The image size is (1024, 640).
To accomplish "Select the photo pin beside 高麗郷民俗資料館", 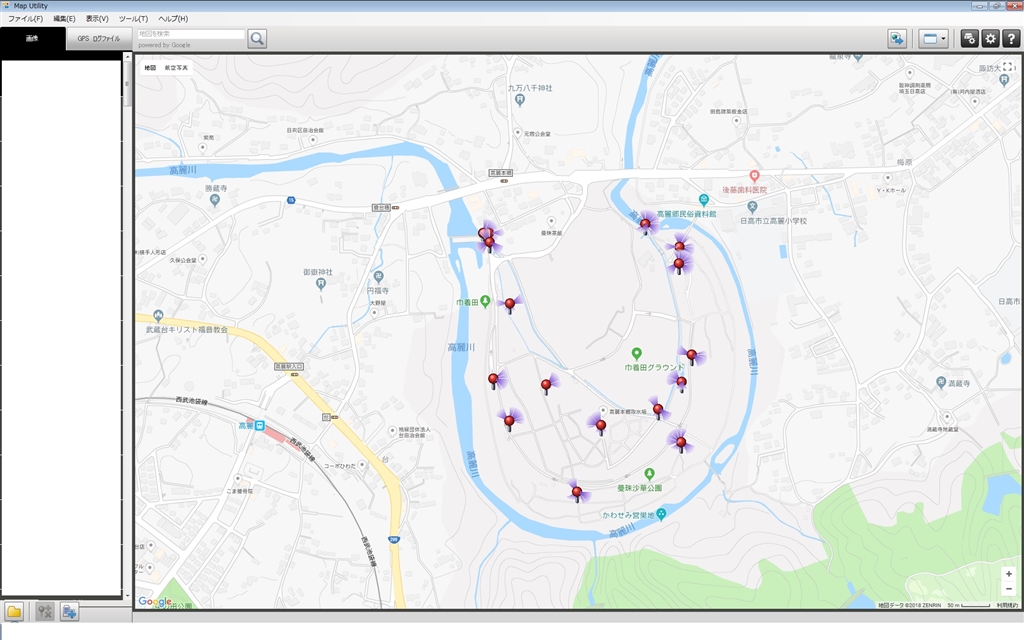I will tap(645, 225).
